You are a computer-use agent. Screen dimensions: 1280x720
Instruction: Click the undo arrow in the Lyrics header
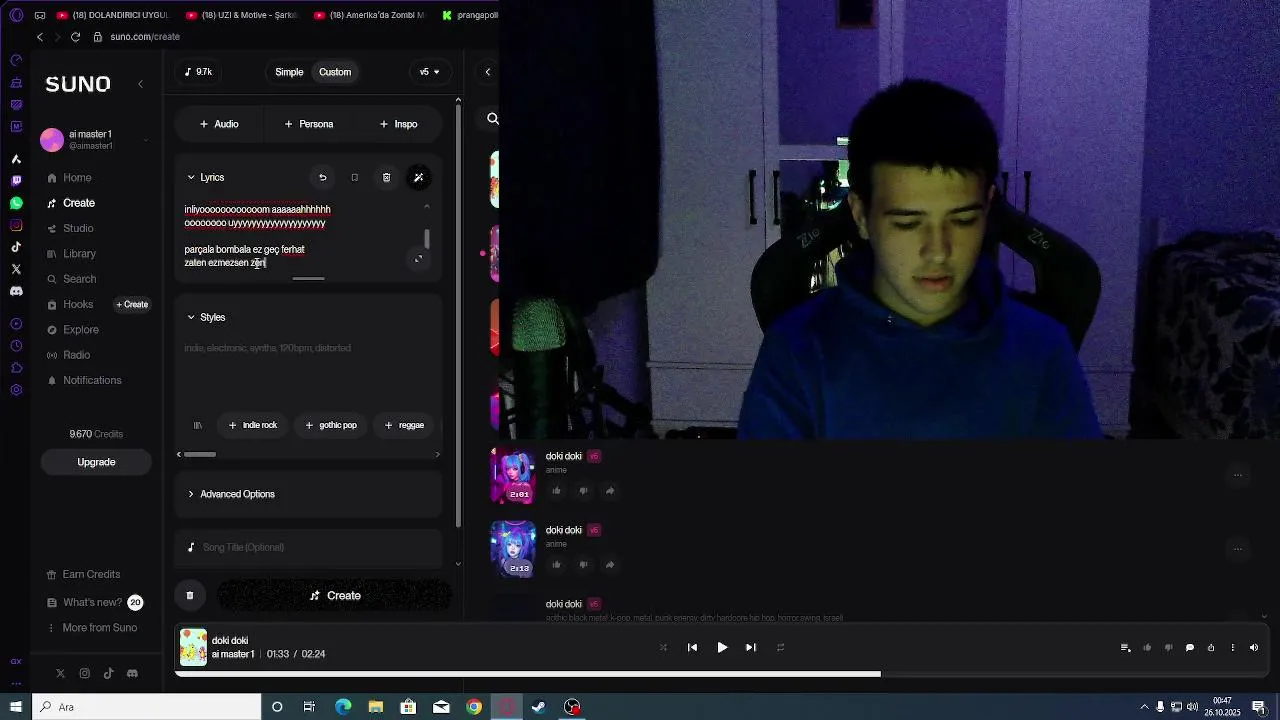pos(322,177)
